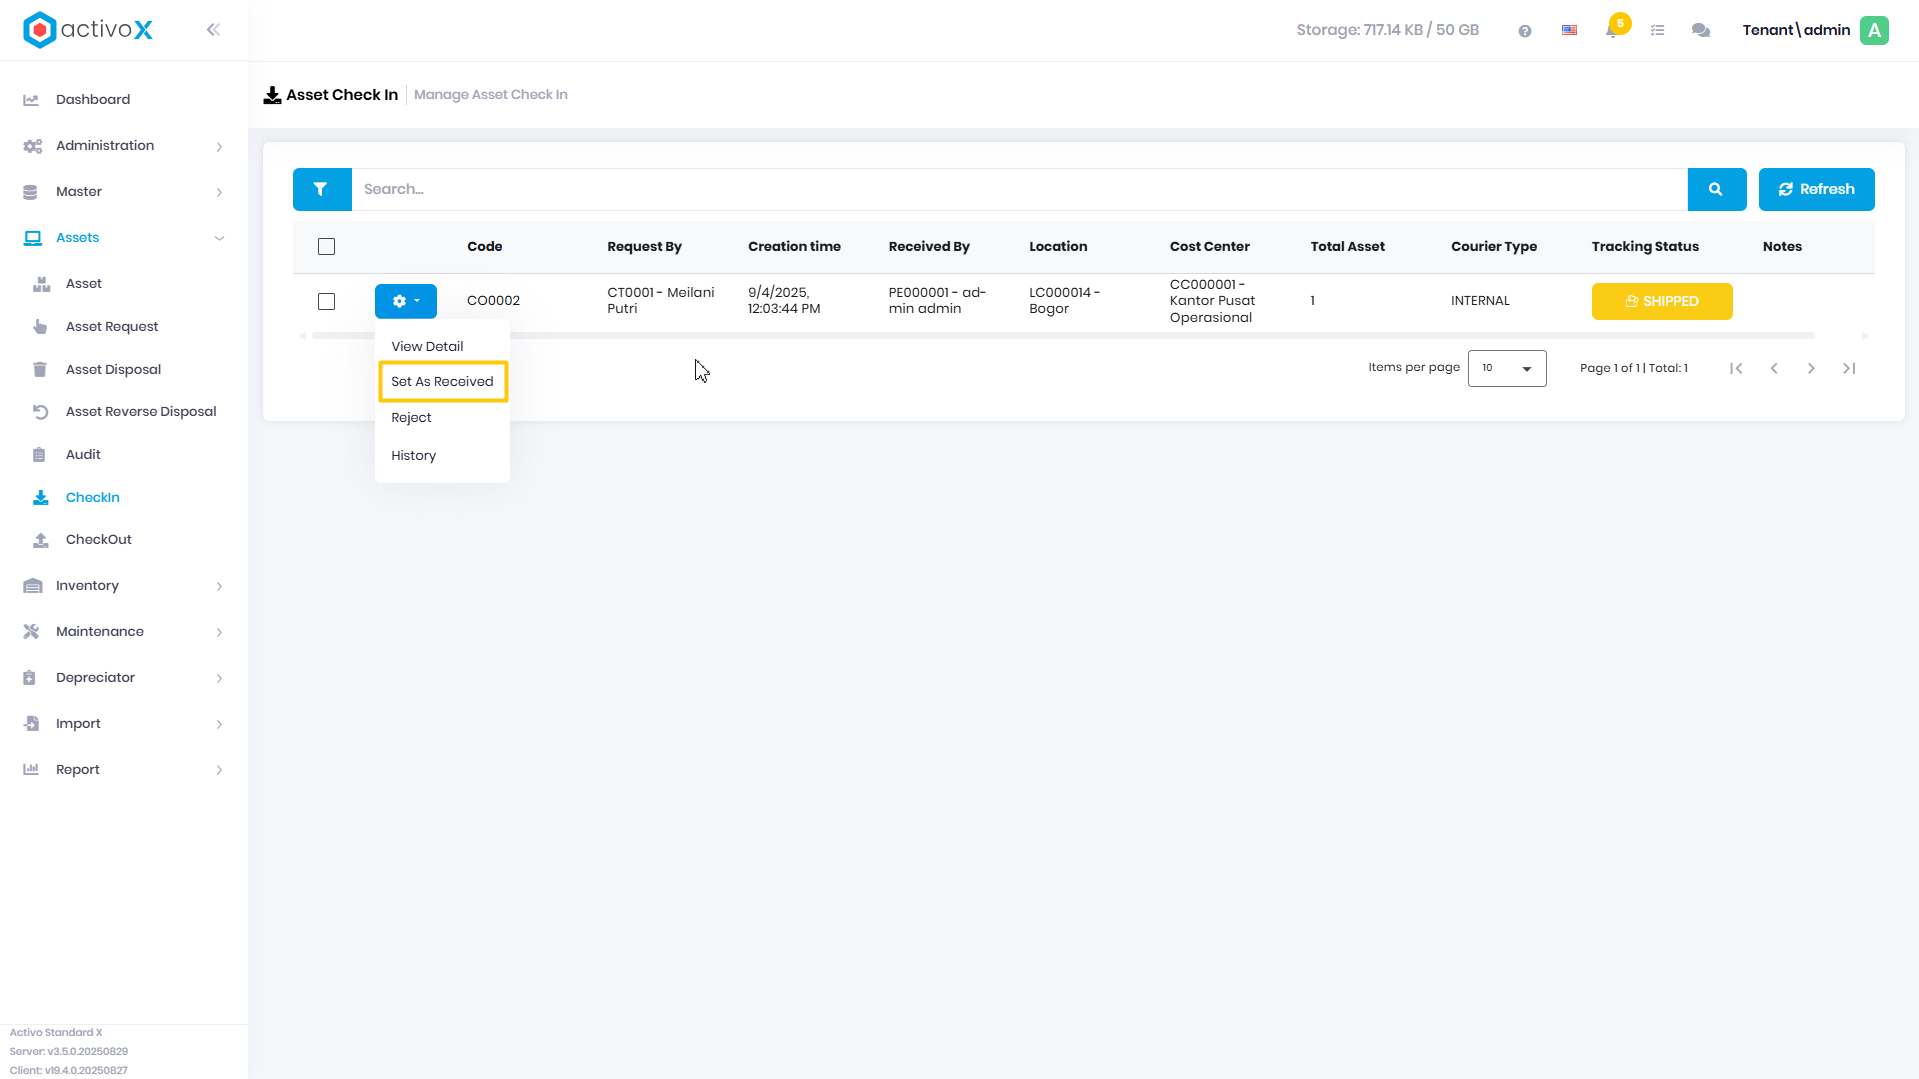Click the Maintenance tools icon
Viewport: 1919px width, 1079px height.
click(31, 632)
